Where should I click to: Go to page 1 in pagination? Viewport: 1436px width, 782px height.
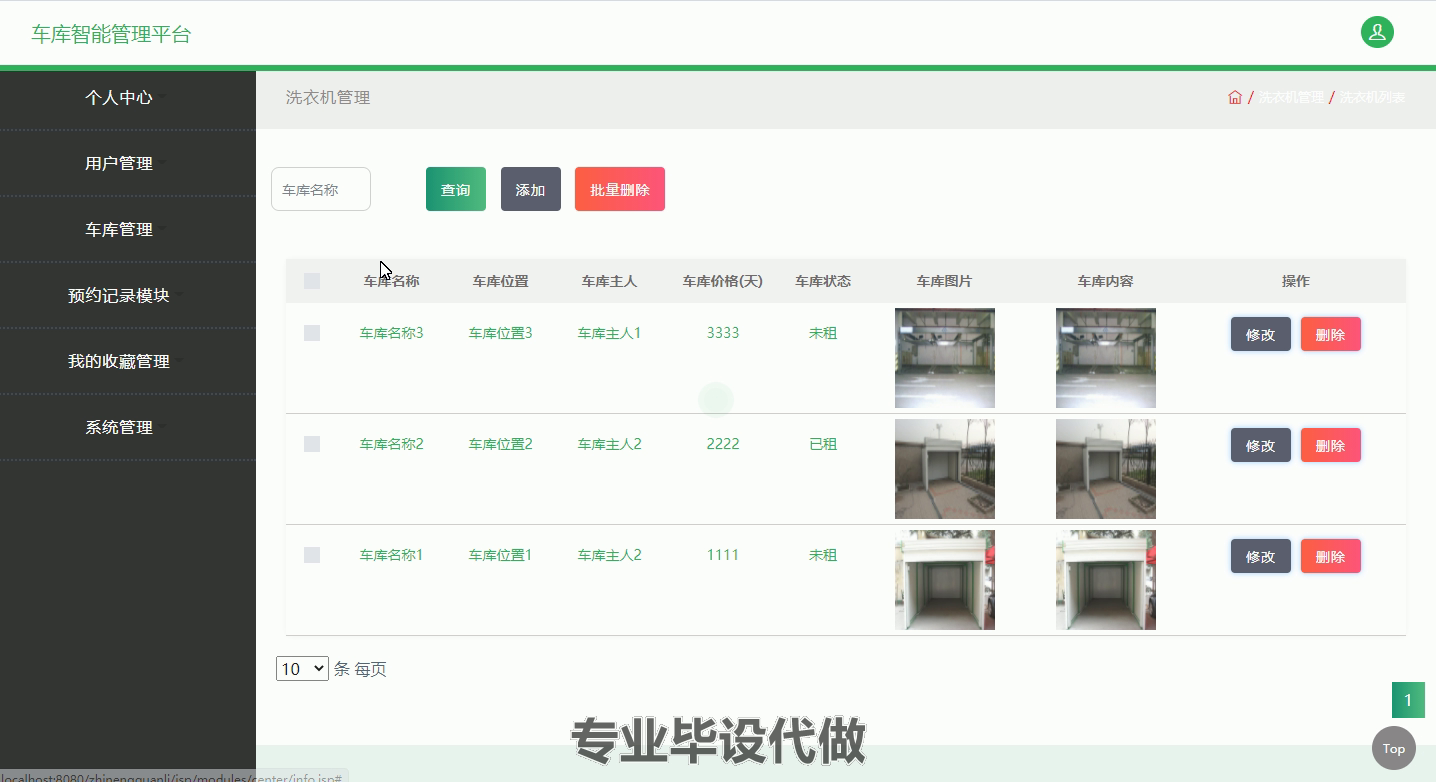coord(1408,700)
